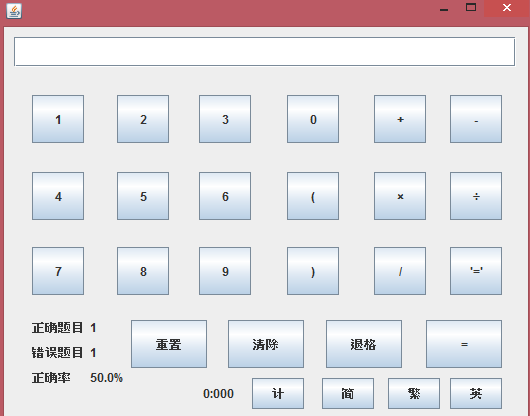530x416 pixels.
Task: Click the large = submit button
Action: pos(464,344)
